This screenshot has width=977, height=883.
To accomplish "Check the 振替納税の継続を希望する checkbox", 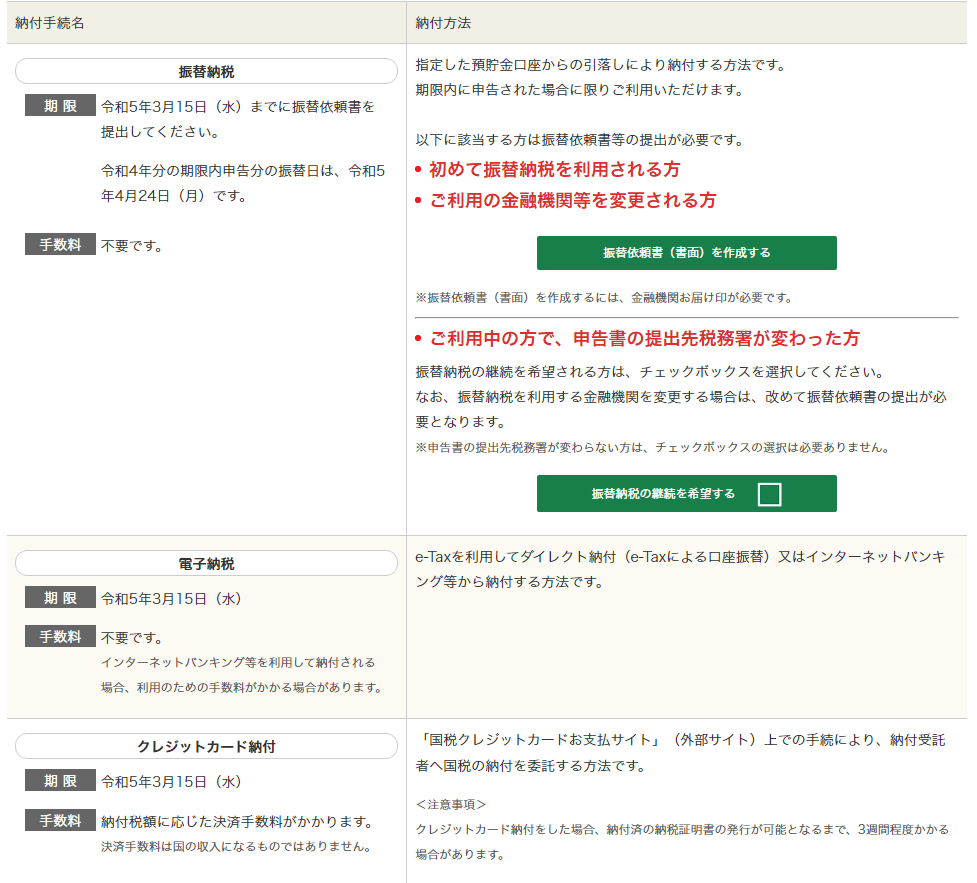I will point(768,494).
